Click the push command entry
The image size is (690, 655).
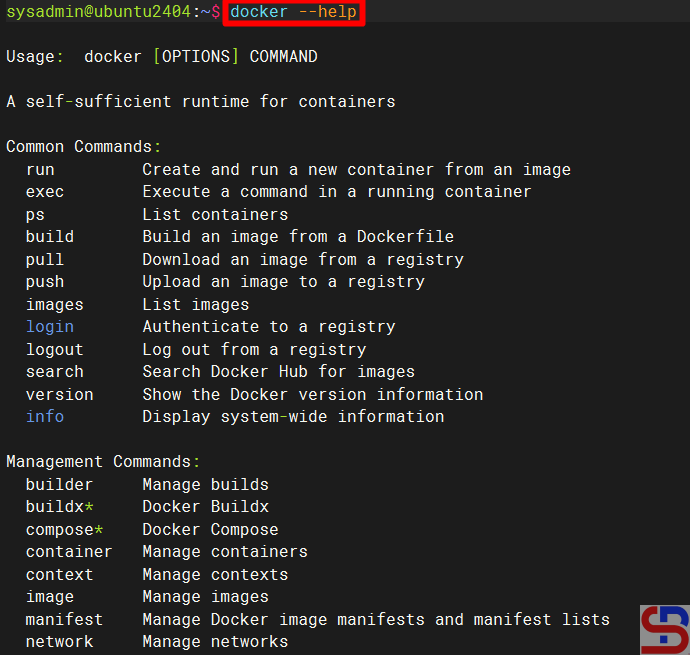[x=45, y=282]
